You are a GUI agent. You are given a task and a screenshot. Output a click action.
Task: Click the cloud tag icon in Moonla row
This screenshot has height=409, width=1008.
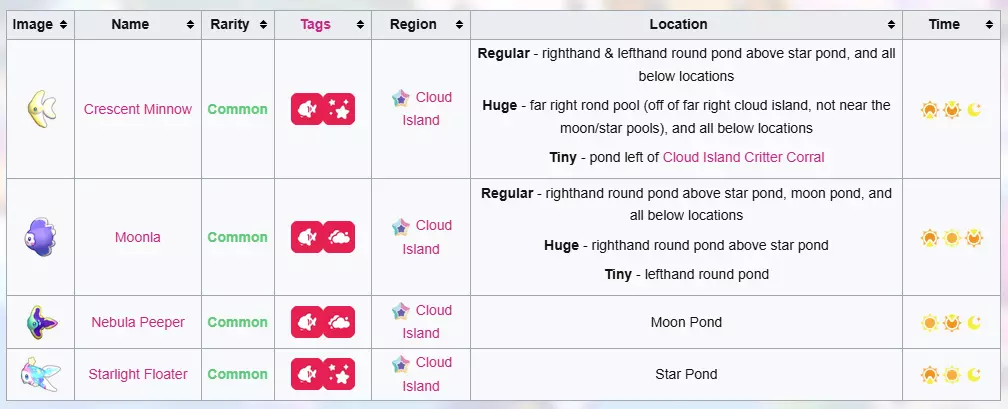pos(339,237)
